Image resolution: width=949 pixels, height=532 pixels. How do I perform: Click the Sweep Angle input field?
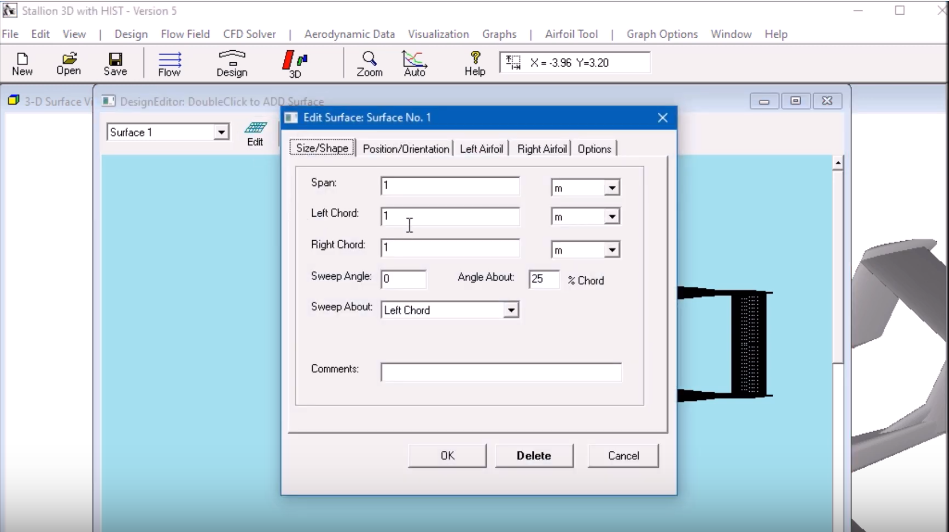[x=404, y=278]
